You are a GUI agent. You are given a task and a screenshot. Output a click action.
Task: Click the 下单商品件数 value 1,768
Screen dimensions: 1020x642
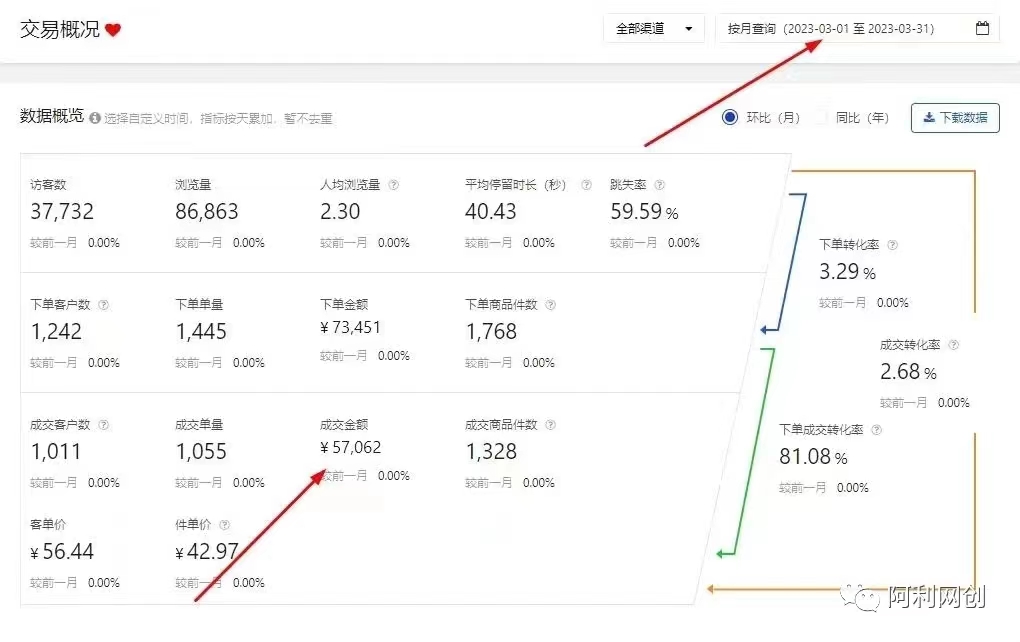click(491, 332)
